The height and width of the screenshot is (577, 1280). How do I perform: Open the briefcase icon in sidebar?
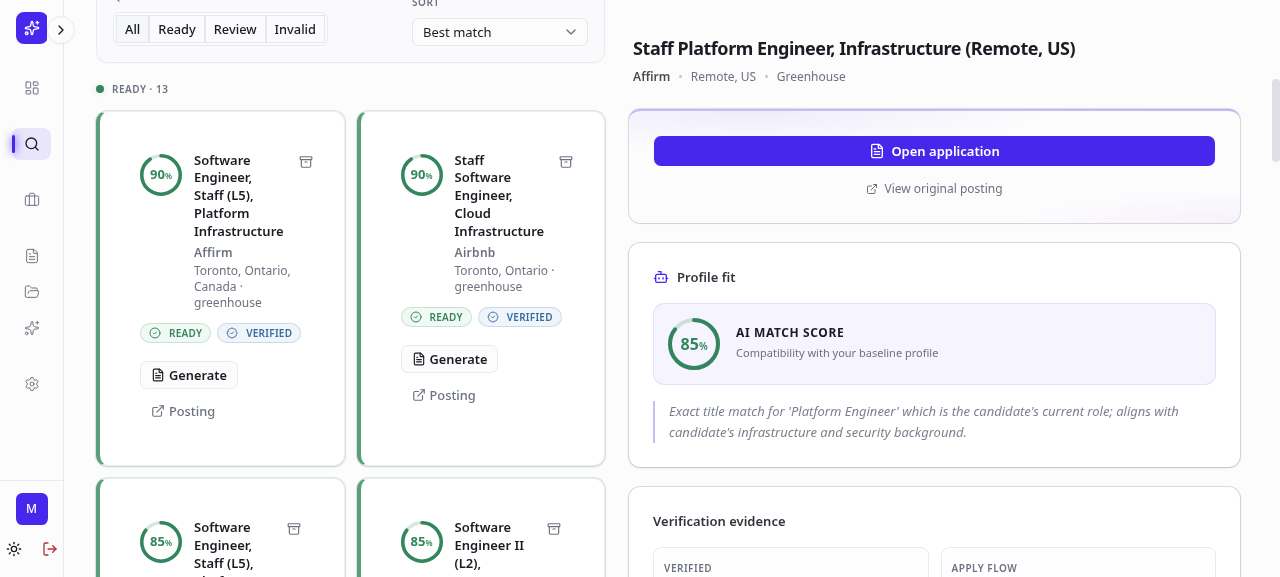[32, 200]
